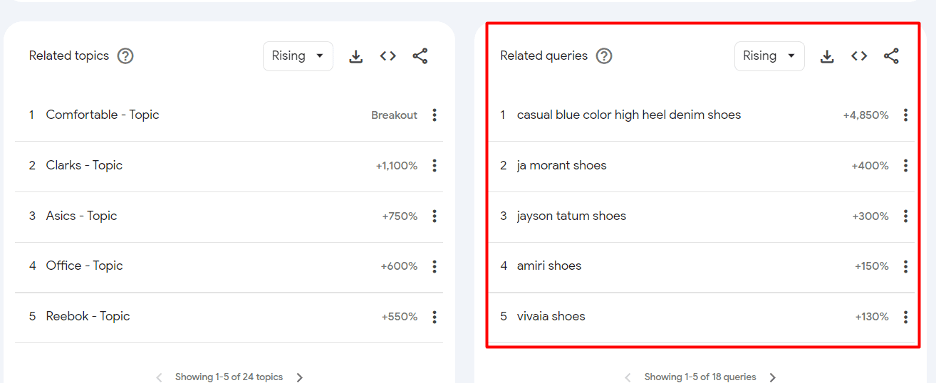Click the +1,100% value for Clarks

396,165
